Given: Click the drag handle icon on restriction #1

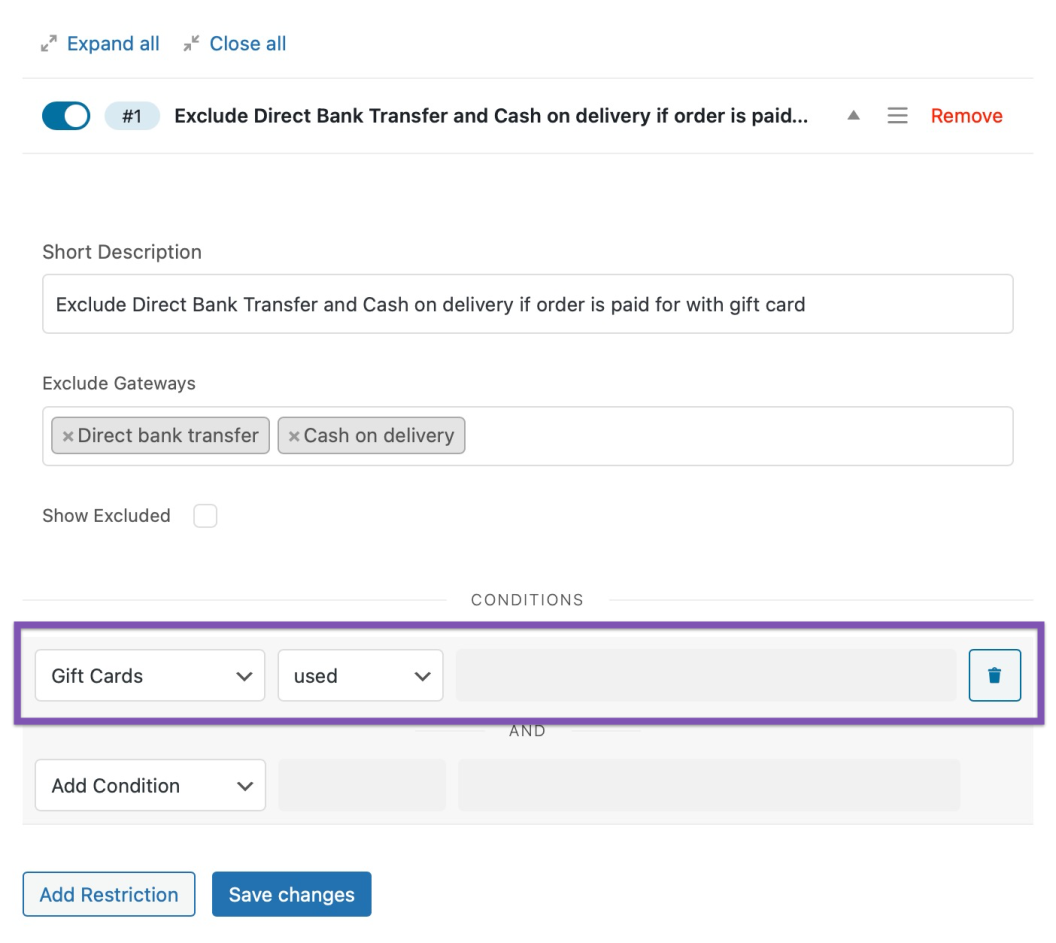Looking at the screenshot, I should [x=897, y=115].
